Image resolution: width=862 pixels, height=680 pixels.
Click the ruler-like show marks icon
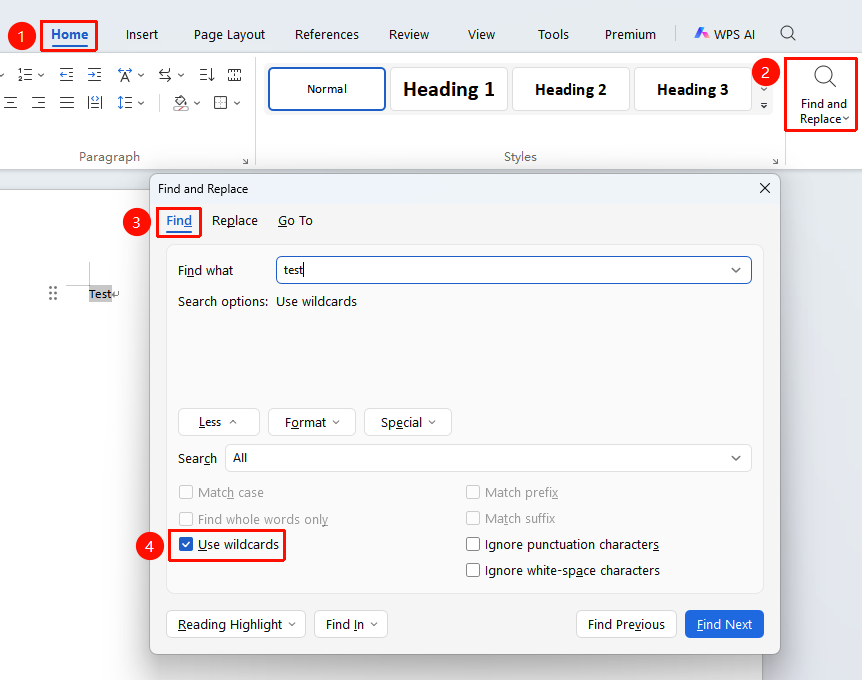pos(235,75)
